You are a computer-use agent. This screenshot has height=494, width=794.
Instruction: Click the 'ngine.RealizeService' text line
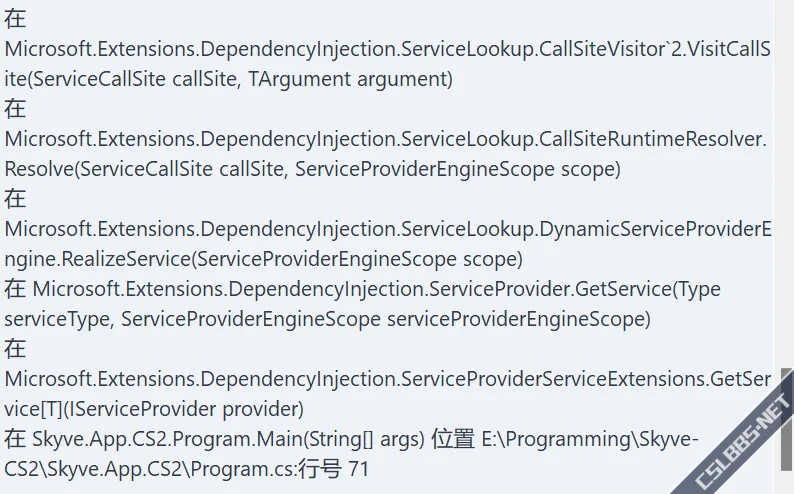[x=263, y=259]
